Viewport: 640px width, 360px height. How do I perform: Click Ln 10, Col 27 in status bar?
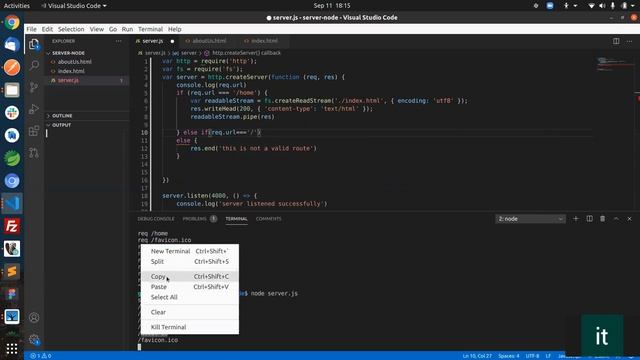(477, 356)
